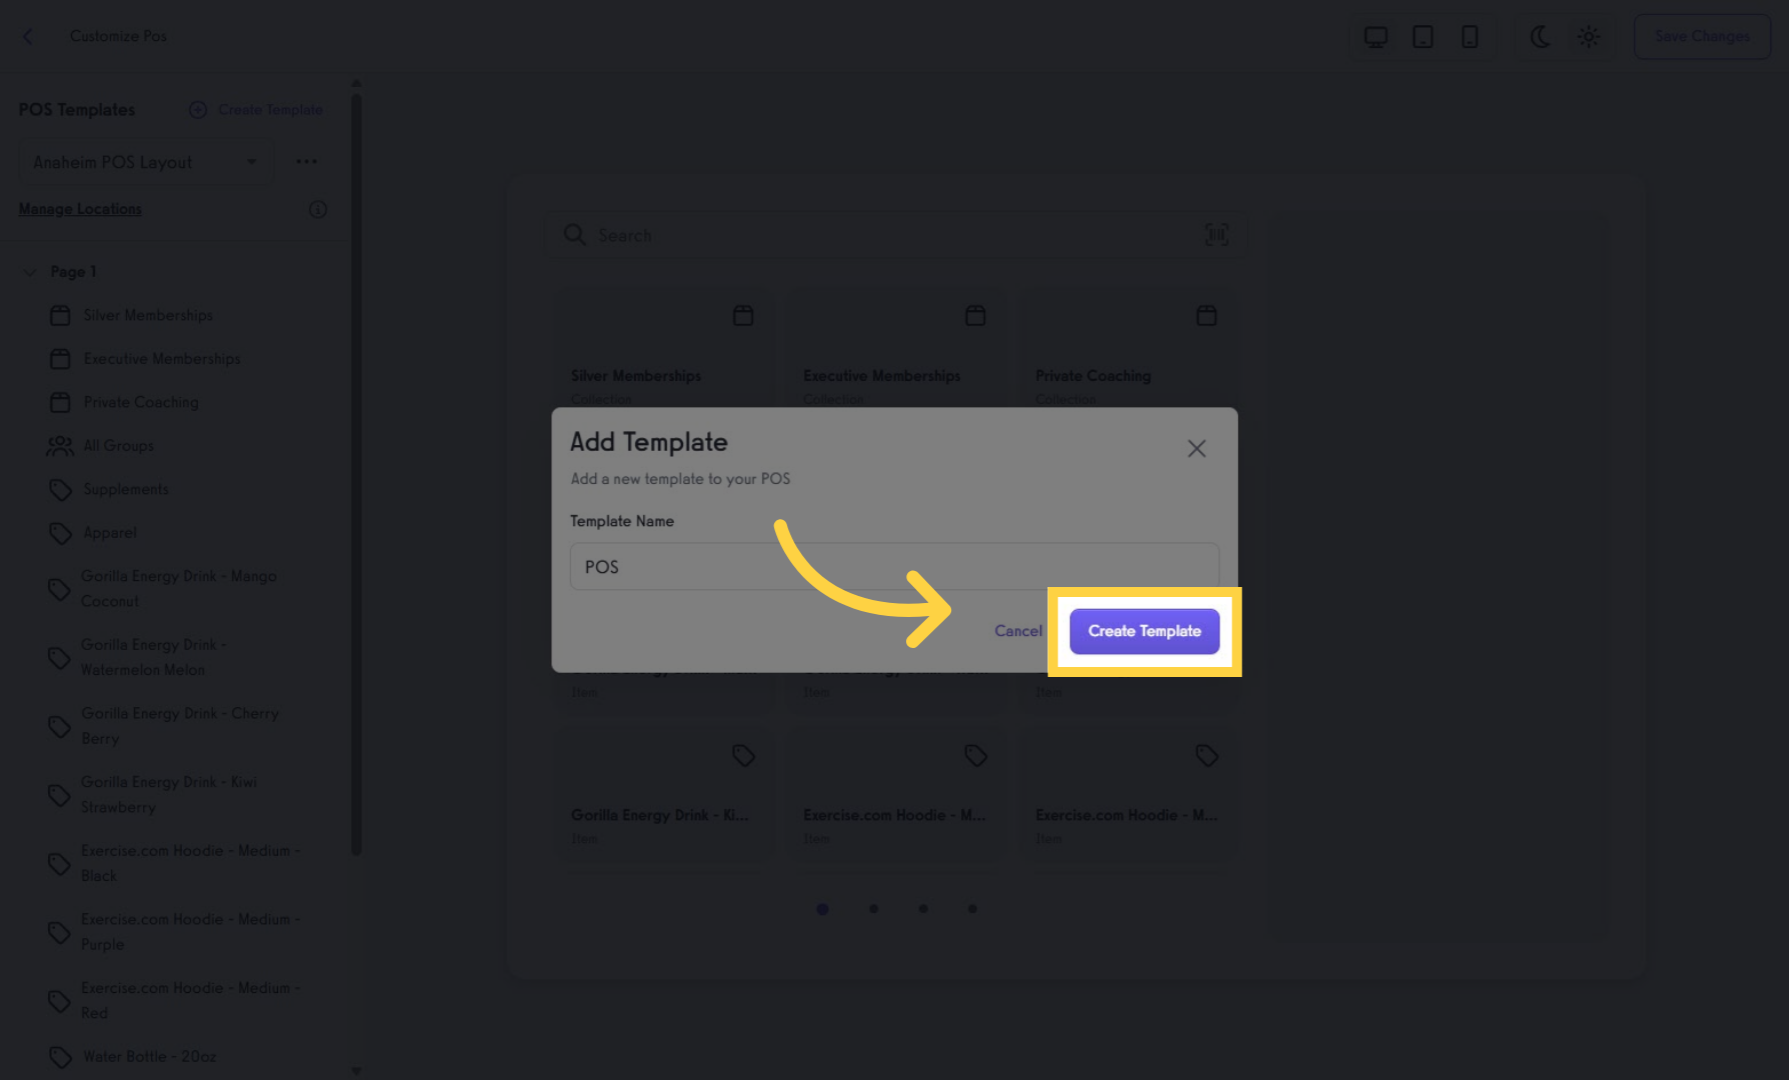Screen dimensions: 1789x1080
Task: Switch to tablet preview icon
Action: click(x=1422, y=37)
